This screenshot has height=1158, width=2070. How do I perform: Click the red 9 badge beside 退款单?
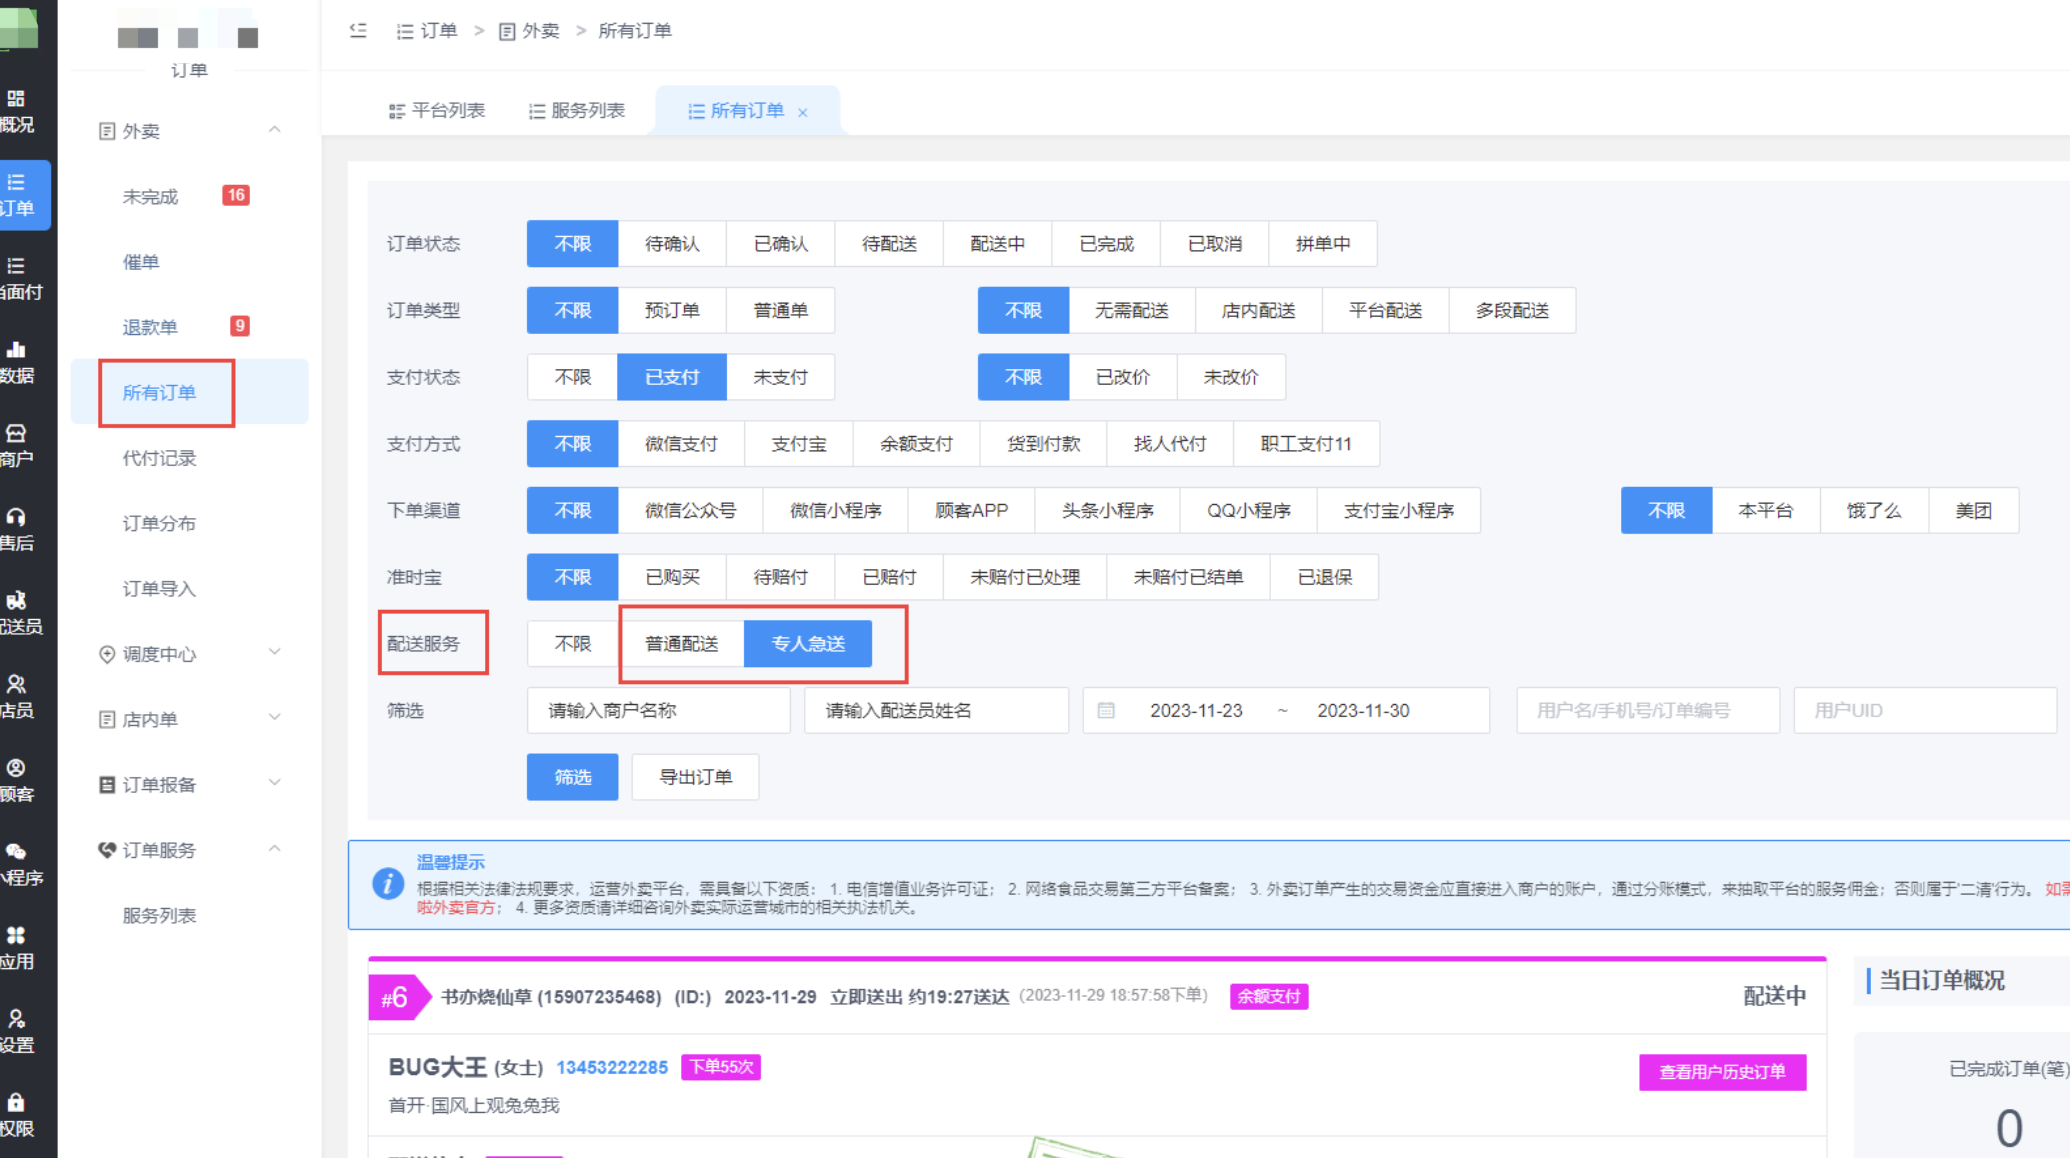click(240, 325)
